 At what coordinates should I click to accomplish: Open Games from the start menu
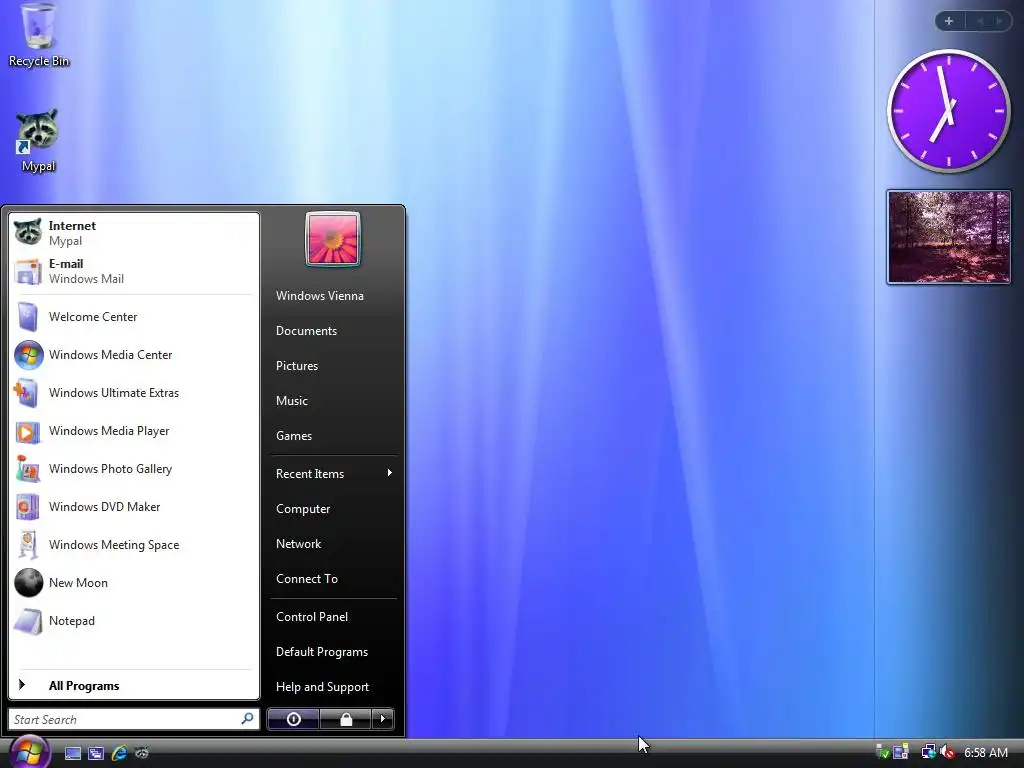pyautogui.click(x=333, y=436)
